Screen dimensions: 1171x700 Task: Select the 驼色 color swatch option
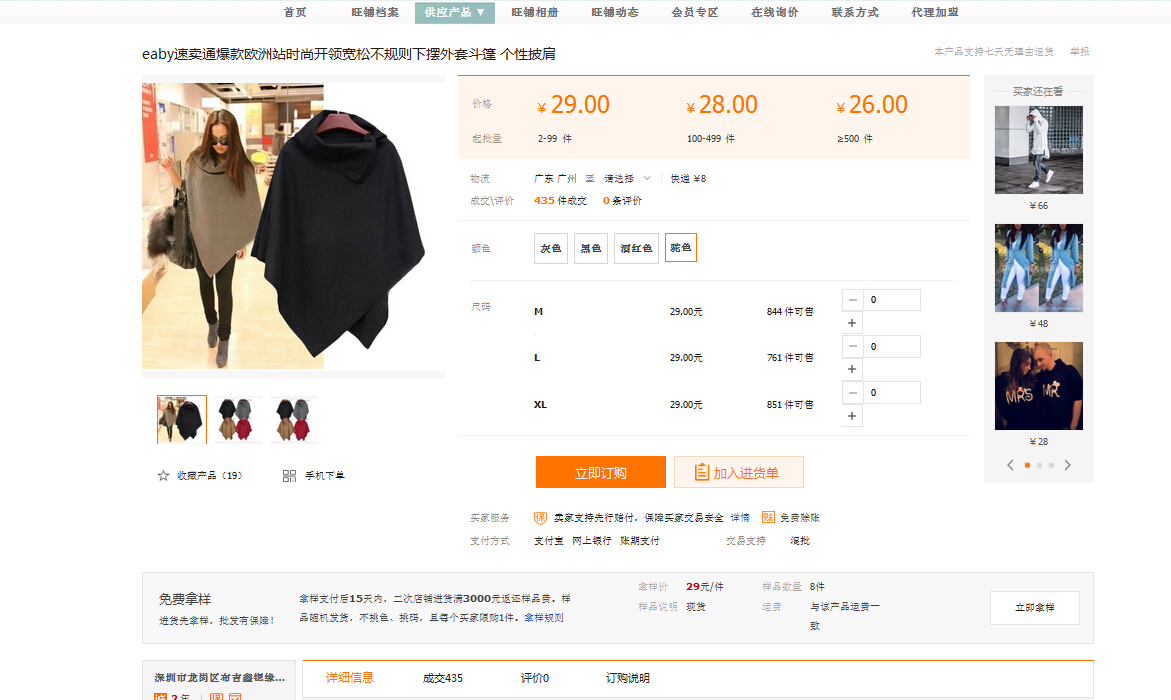click(x=681, y=248)
